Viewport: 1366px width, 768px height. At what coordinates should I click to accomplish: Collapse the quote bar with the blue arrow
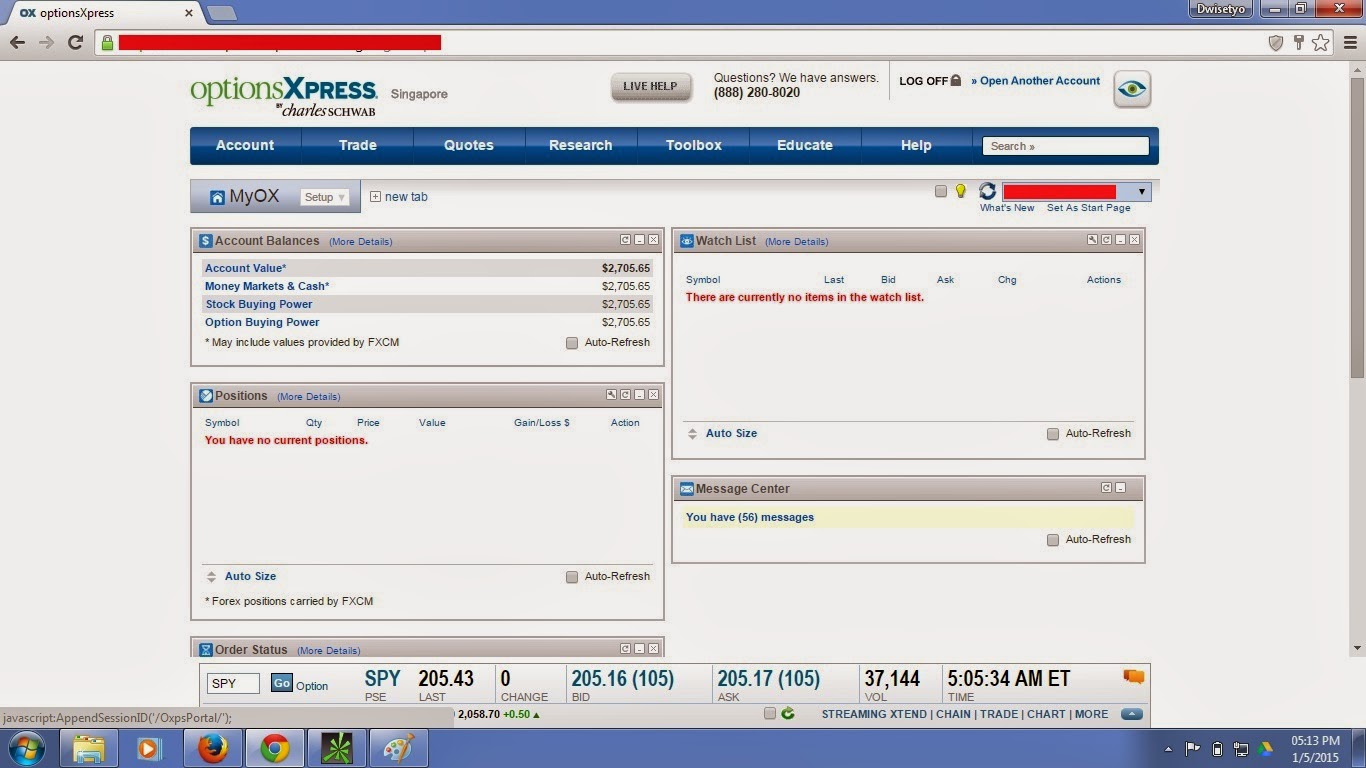(x=1132, y=714)
